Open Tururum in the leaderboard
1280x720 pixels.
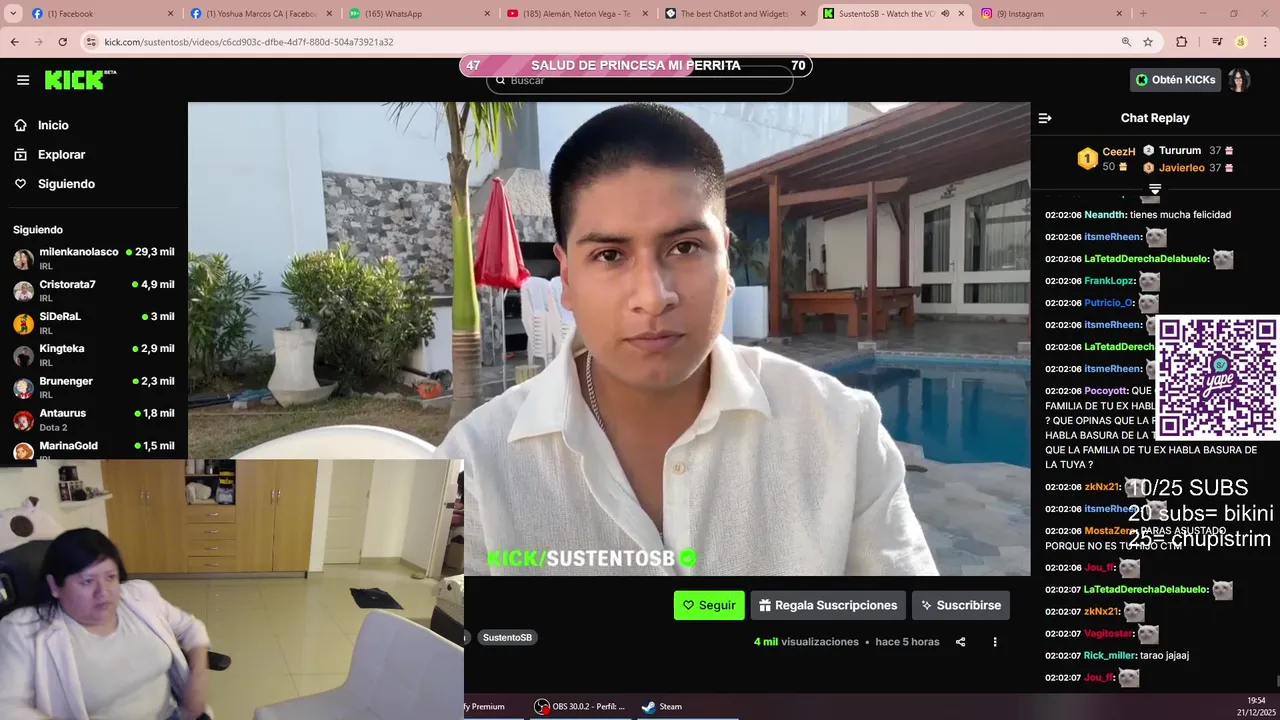(1180, 150)
